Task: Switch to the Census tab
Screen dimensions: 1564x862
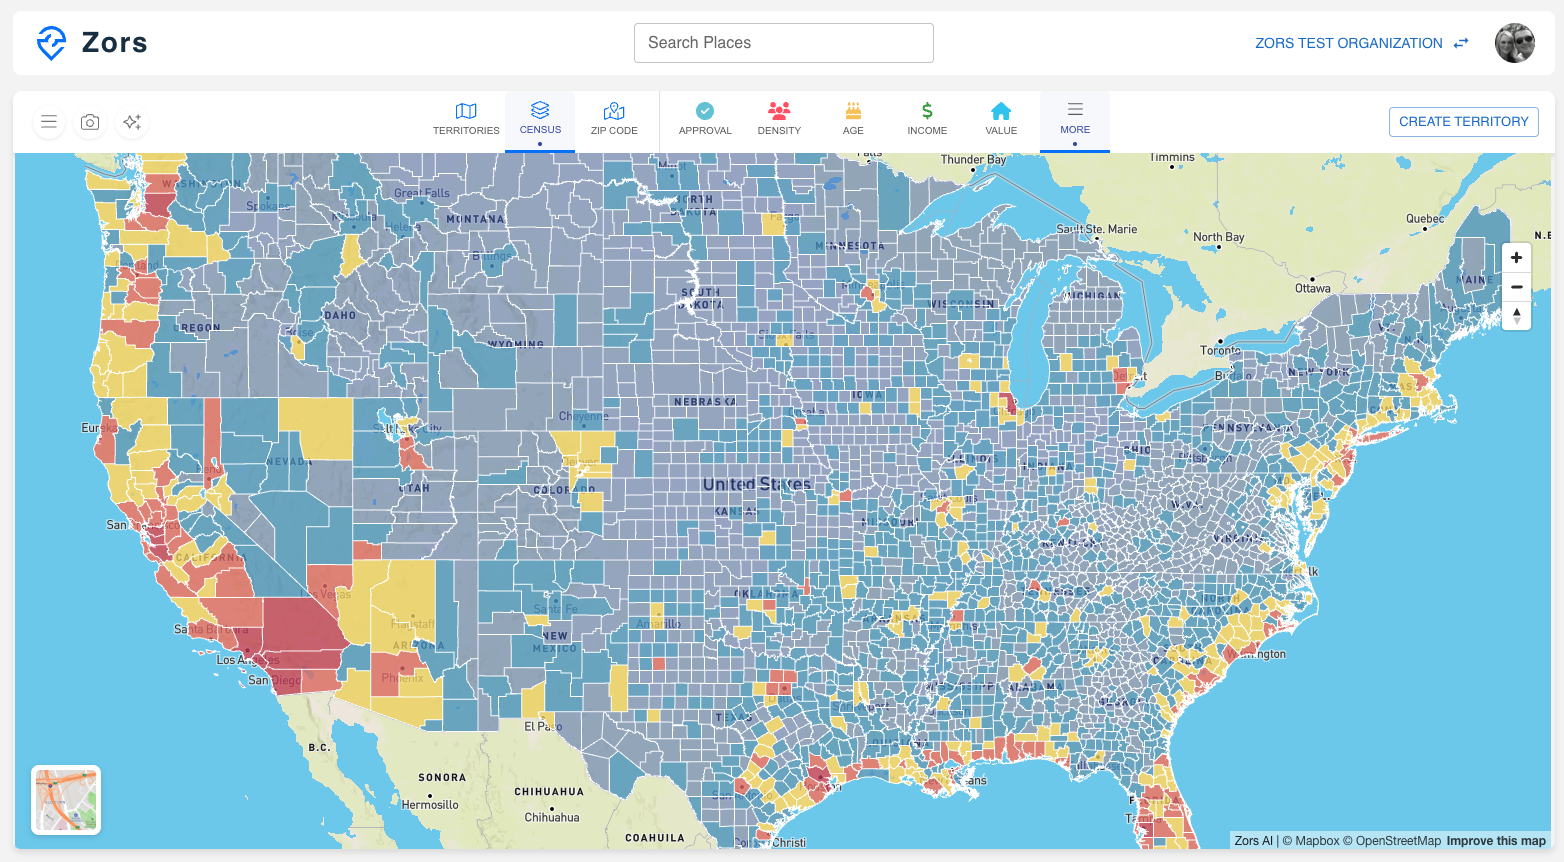Action: pyautogui.click(x=540, y=119)
